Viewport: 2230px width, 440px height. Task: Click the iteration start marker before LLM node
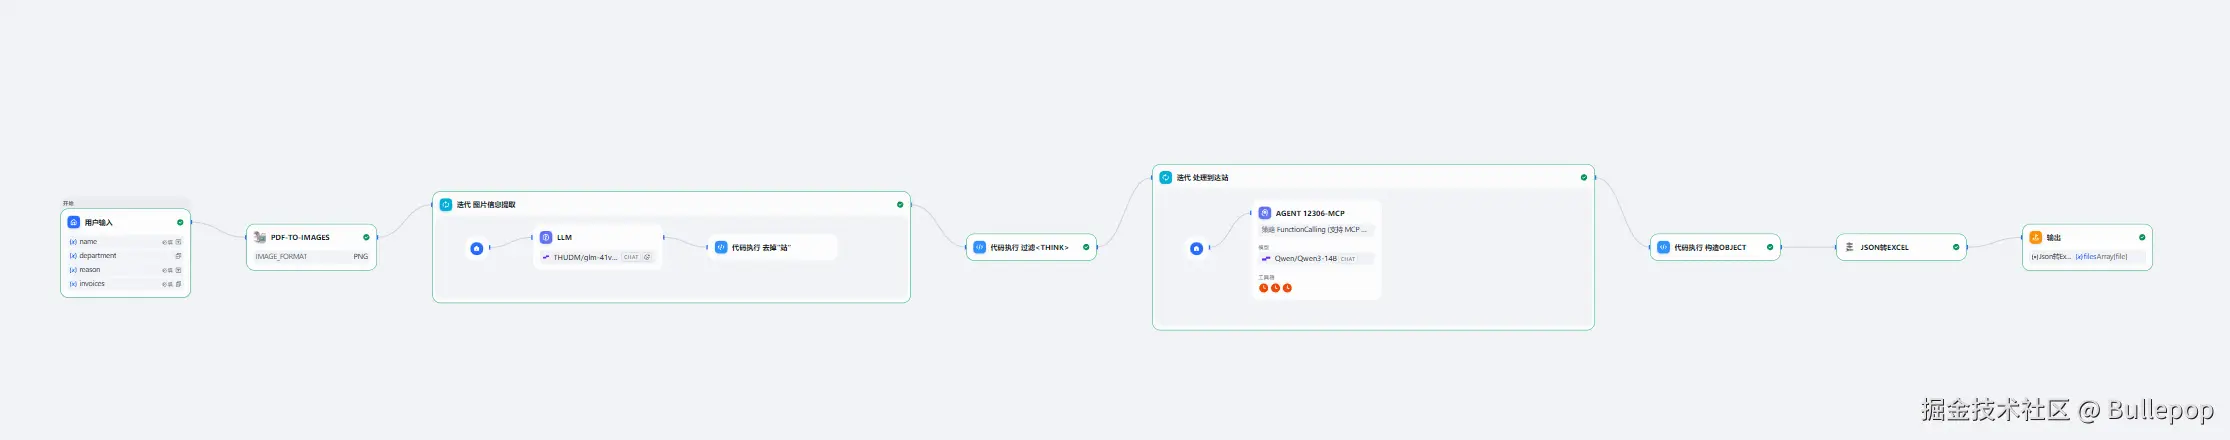click(x=477, y=248)
